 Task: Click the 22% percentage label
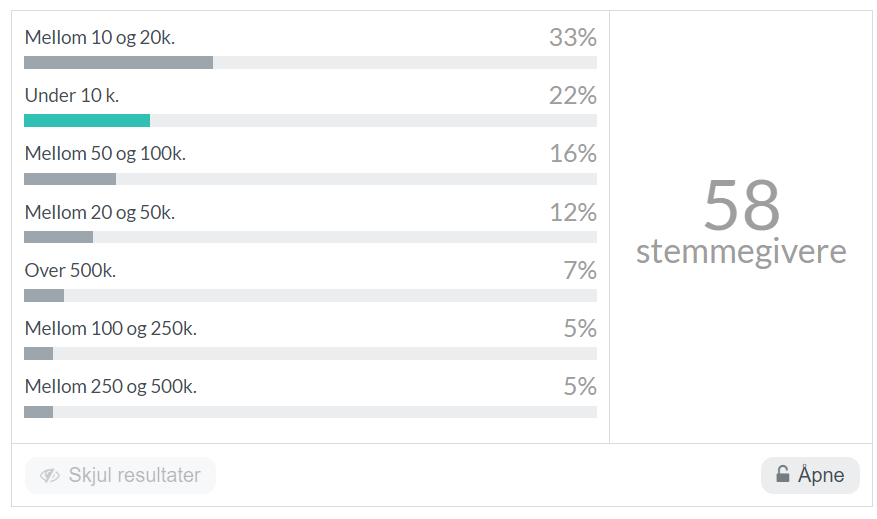(573, 96)
